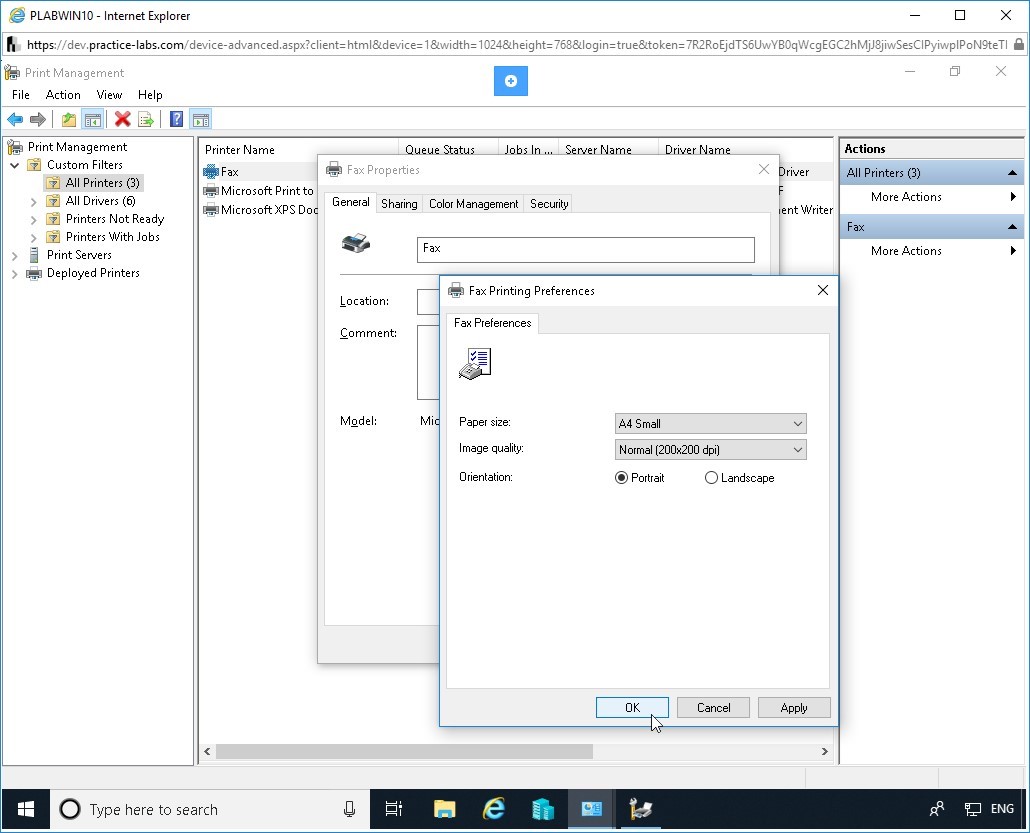Click the red Delete icon in the toolbar
Viewport: 1030px width, 833px height.
122,120
